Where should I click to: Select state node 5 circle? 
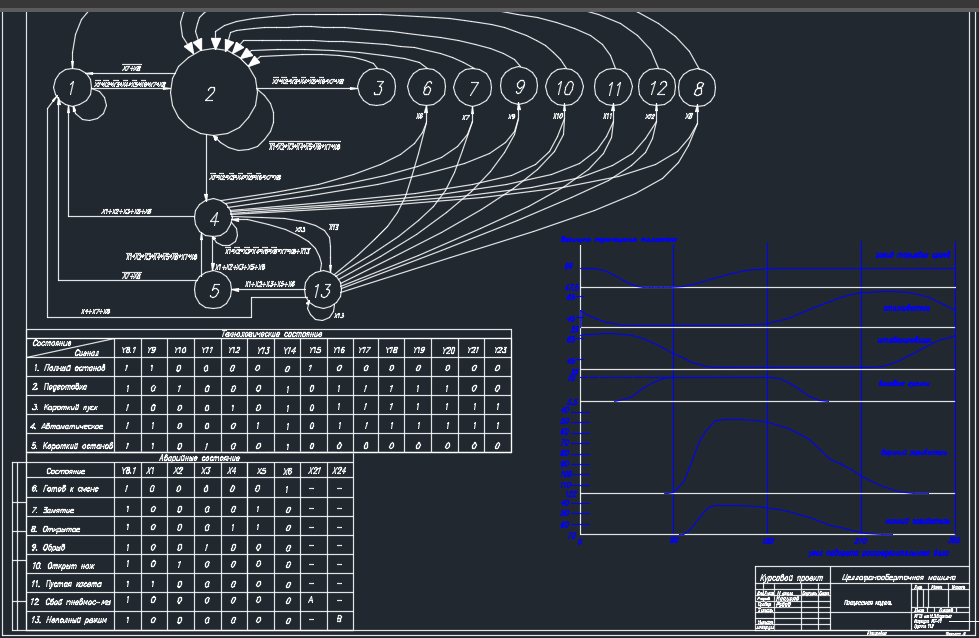tap(213, 290)
